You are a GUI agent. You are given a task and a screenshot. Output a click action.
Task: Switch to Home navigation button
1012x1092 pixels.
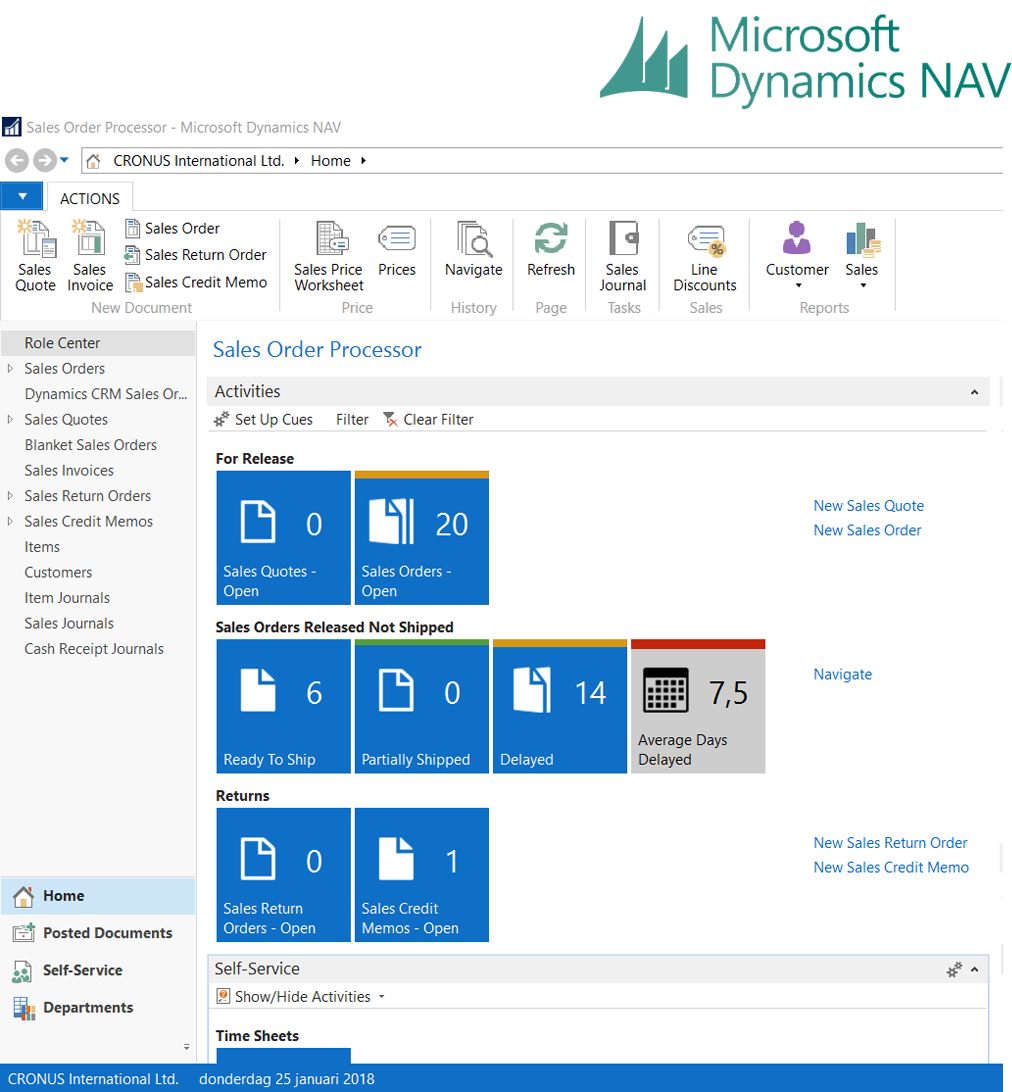pyautogui.click(x=98, y=896)
